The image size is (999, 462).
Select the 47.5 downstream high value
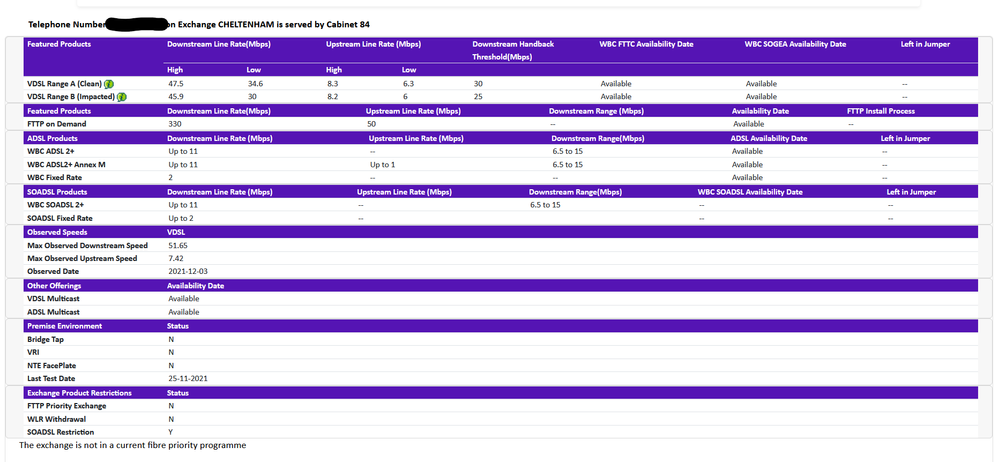(176, 83)
